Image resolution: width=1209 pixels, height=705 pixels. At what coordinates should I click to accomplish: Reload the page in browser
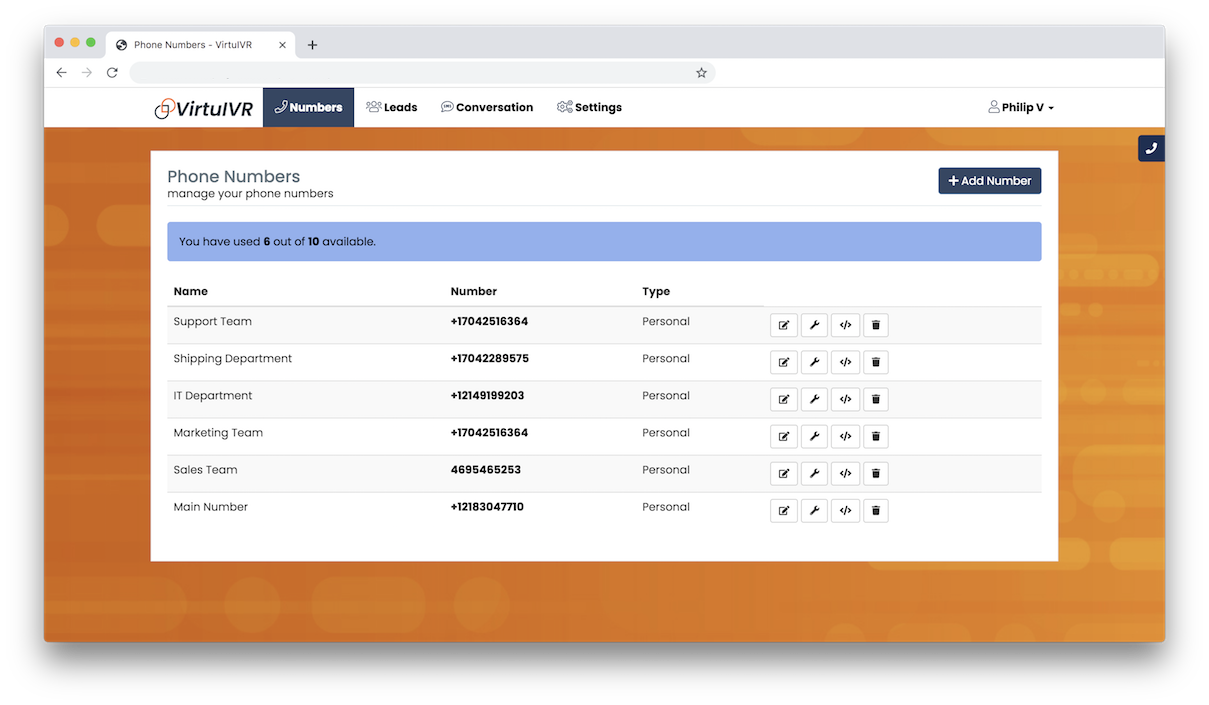[112, 73]
